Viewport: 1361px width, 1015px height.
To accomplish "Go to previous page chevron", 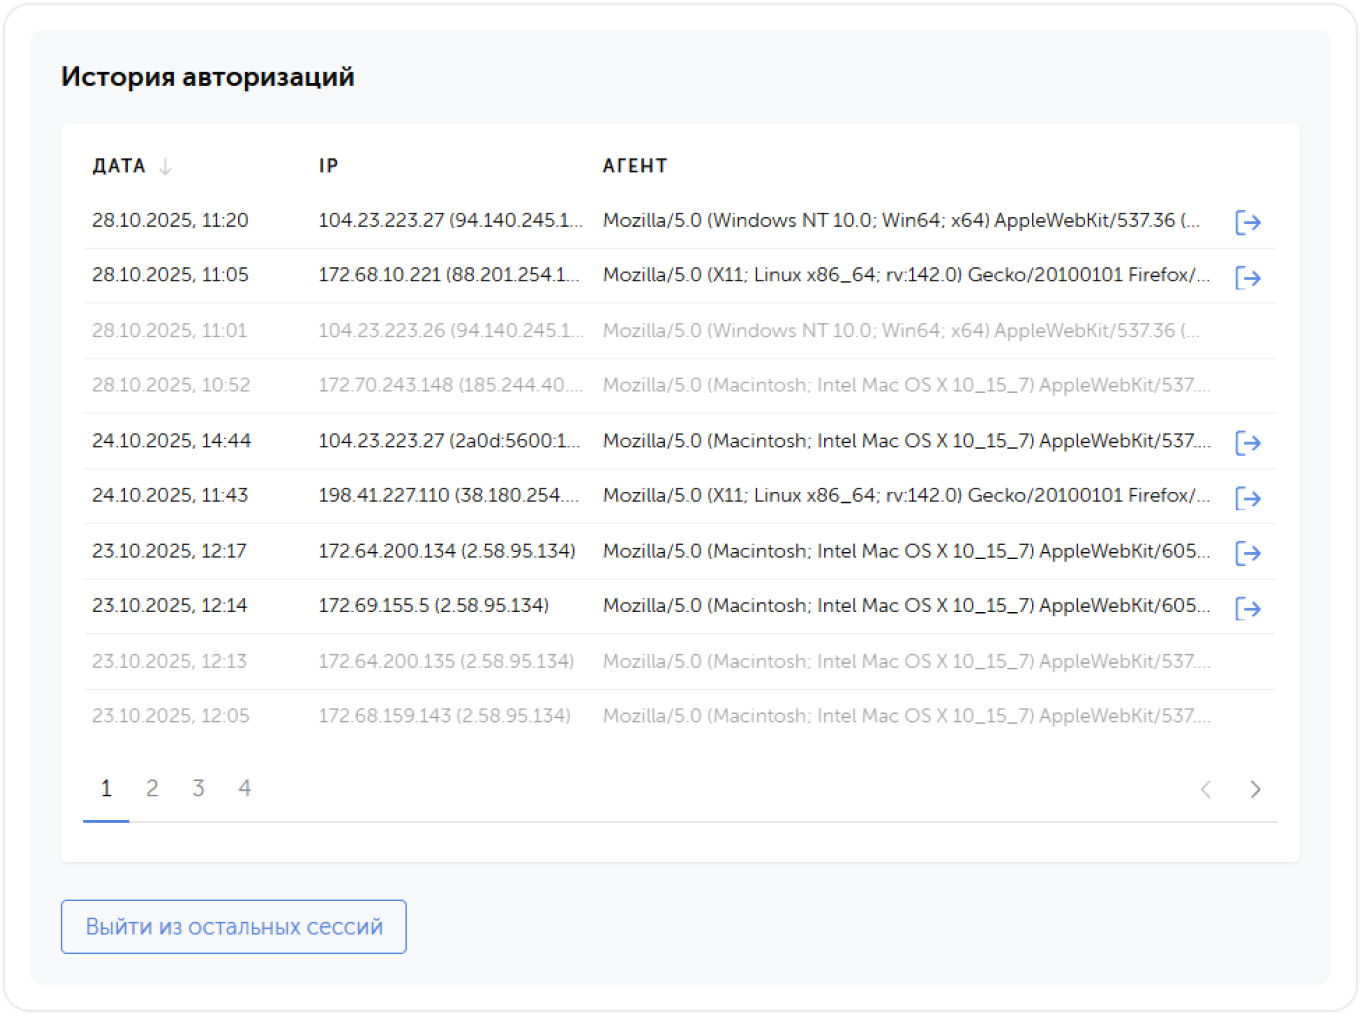I will [1206, 789].
